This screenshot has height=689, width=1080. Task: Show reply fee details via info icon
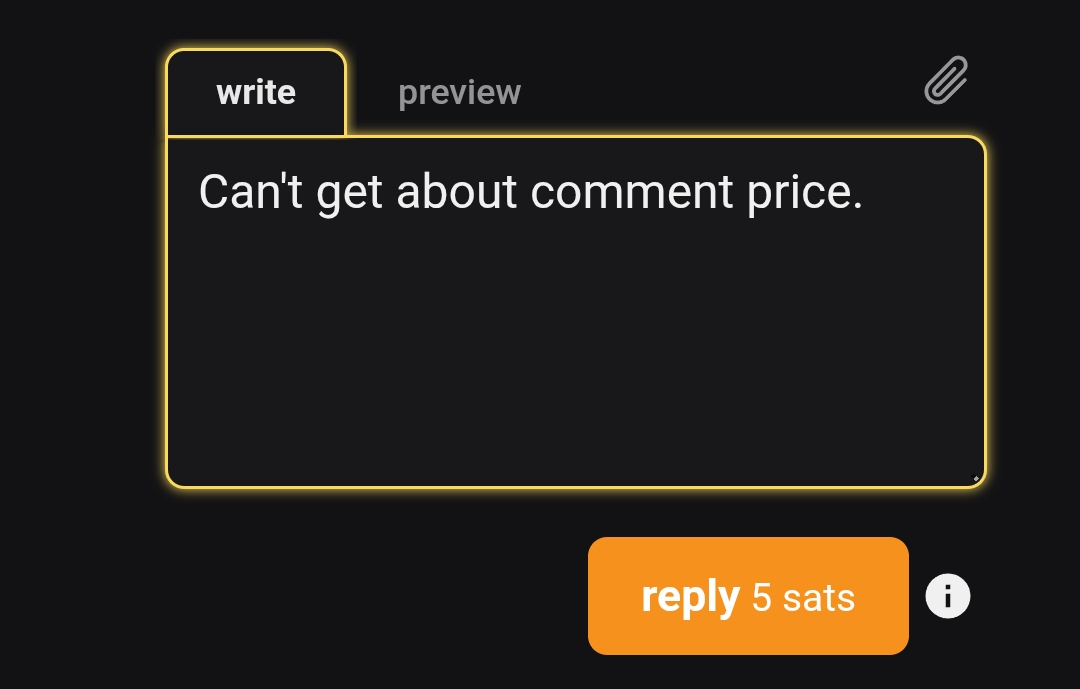[947, 597]
